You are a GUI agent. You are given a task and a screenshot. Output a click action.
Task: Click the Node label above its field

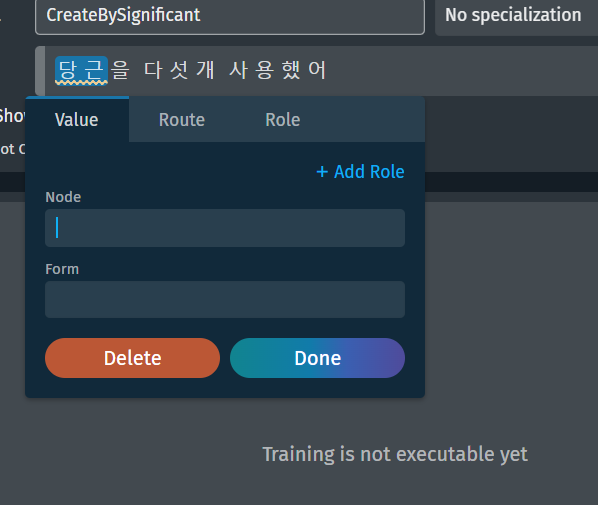click(63, 197)
